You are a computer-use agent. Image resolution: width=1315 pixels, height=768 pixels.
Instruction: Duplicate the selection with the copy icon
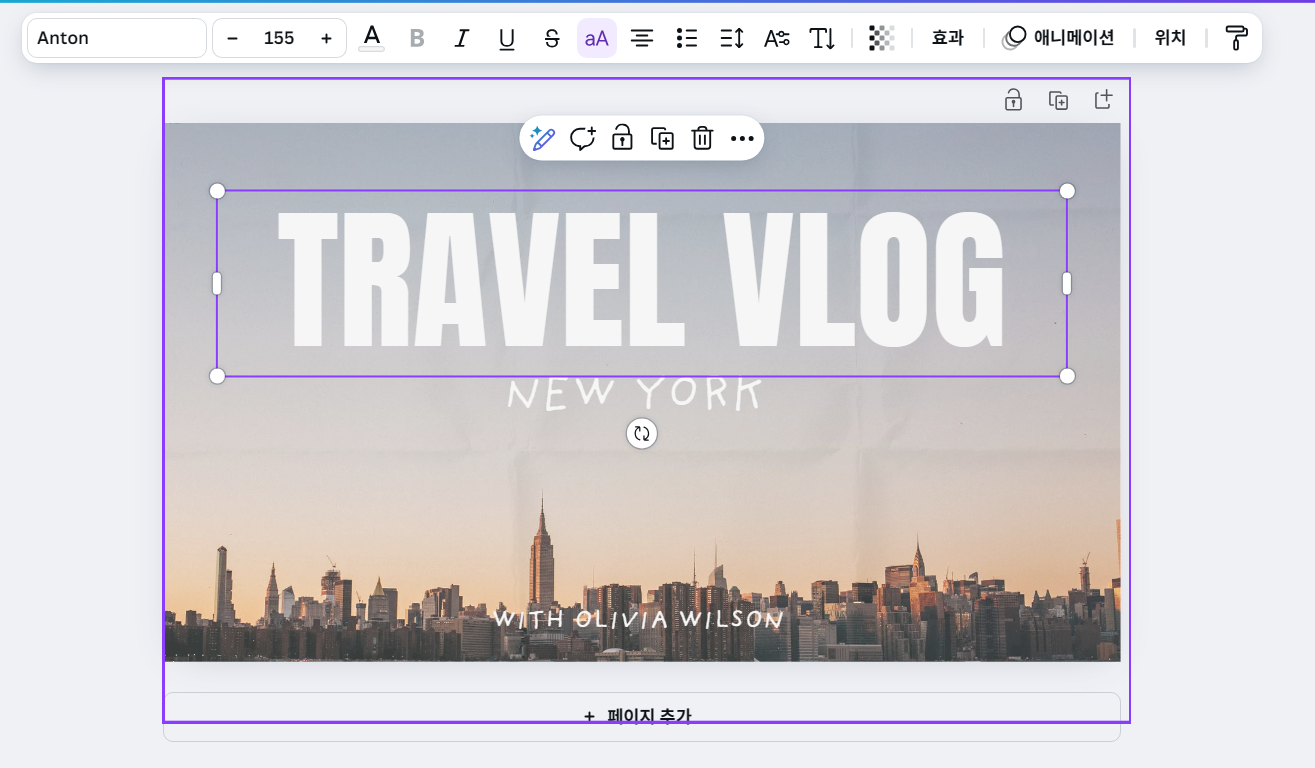(661, 138)
